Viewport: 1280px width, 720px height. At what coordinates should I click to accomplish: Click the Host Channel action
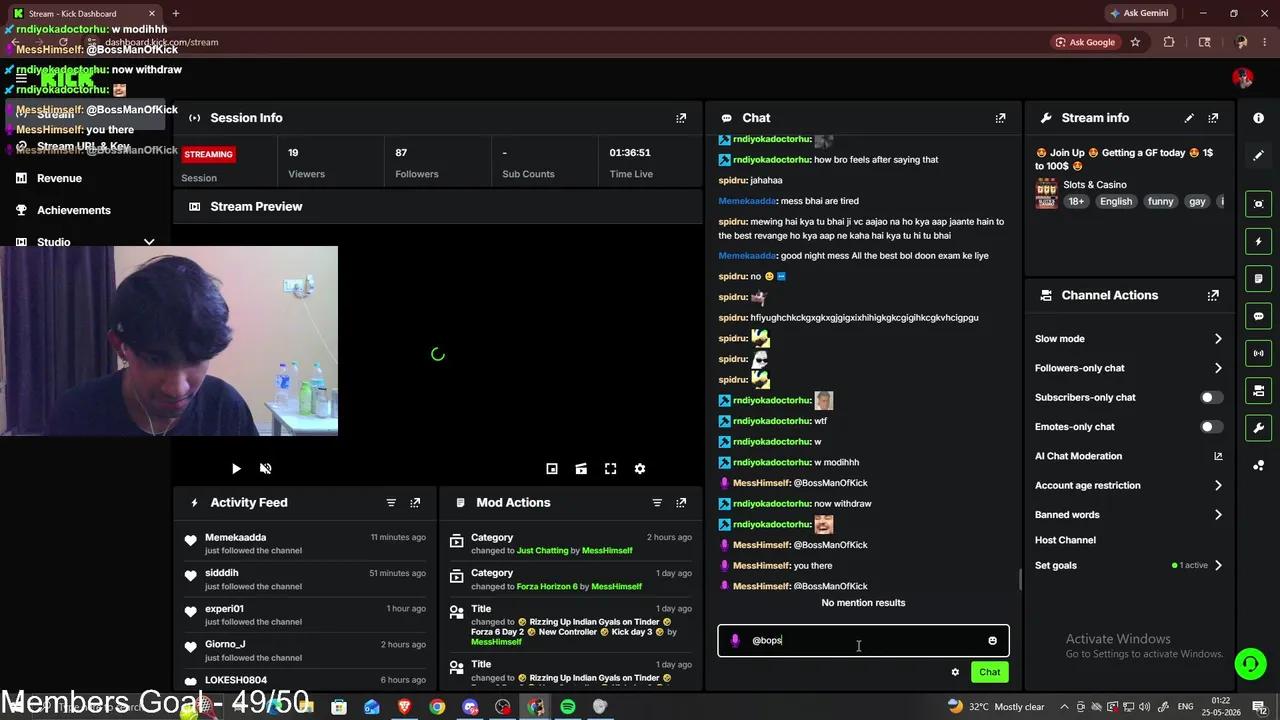click(x=1065, y=540)
